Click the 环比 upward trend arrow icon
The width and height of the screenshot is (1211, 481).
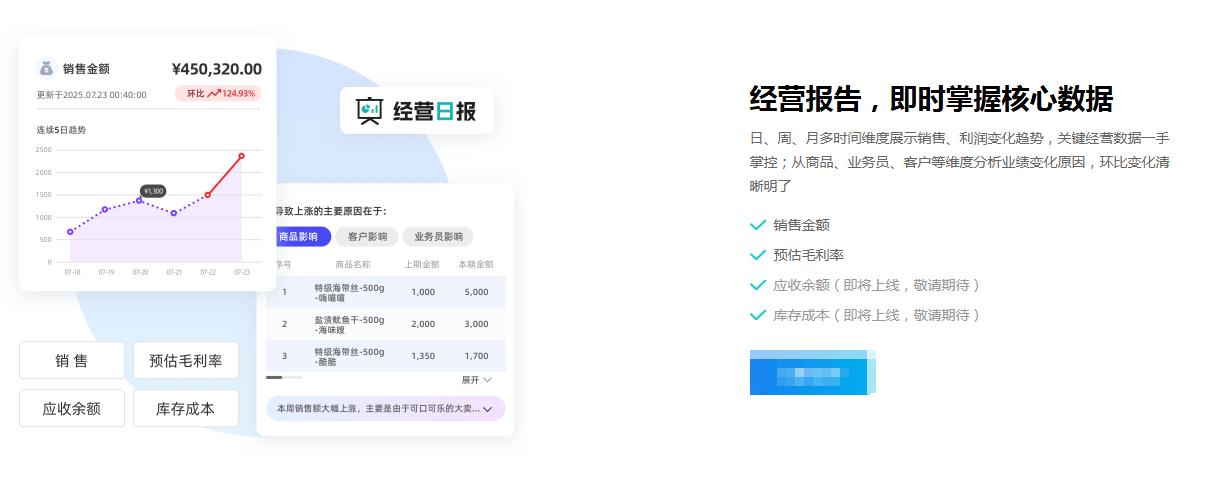tap(214, 94)
